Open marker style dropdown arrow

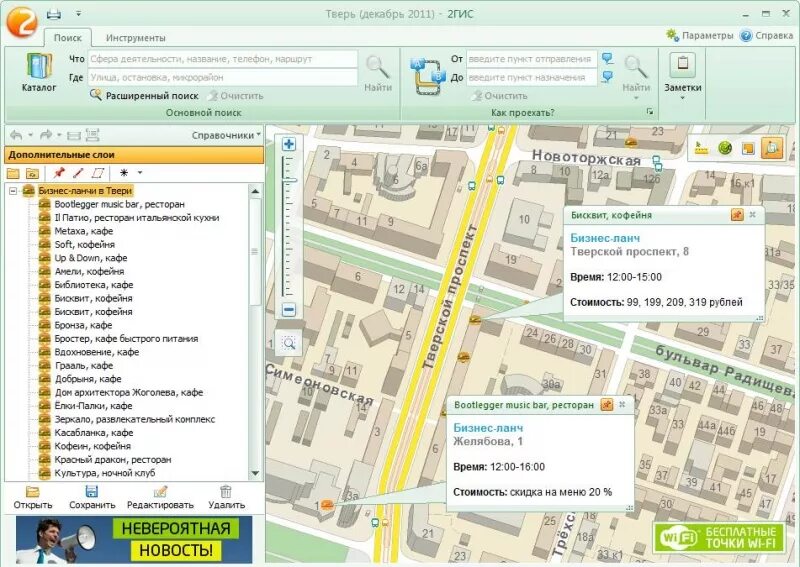140,173
